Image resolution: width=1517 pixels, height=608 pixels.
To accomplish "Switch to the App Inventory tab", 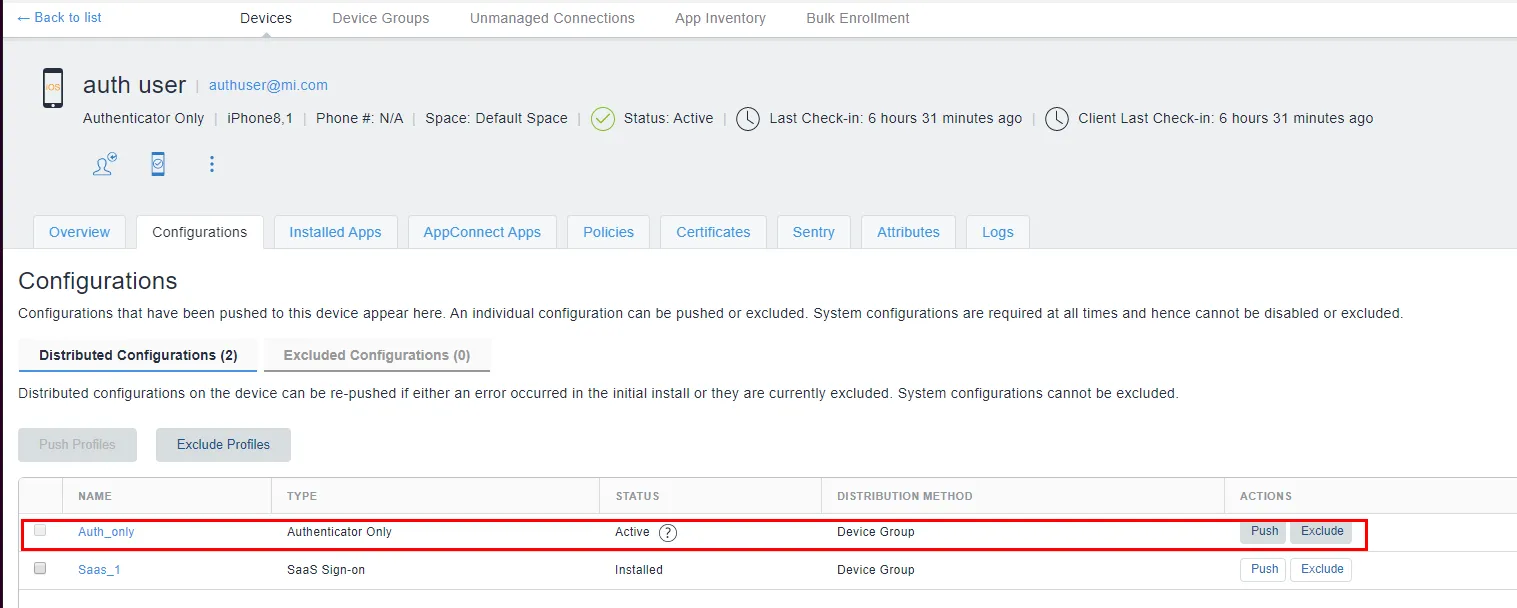I will pos(720,18).
